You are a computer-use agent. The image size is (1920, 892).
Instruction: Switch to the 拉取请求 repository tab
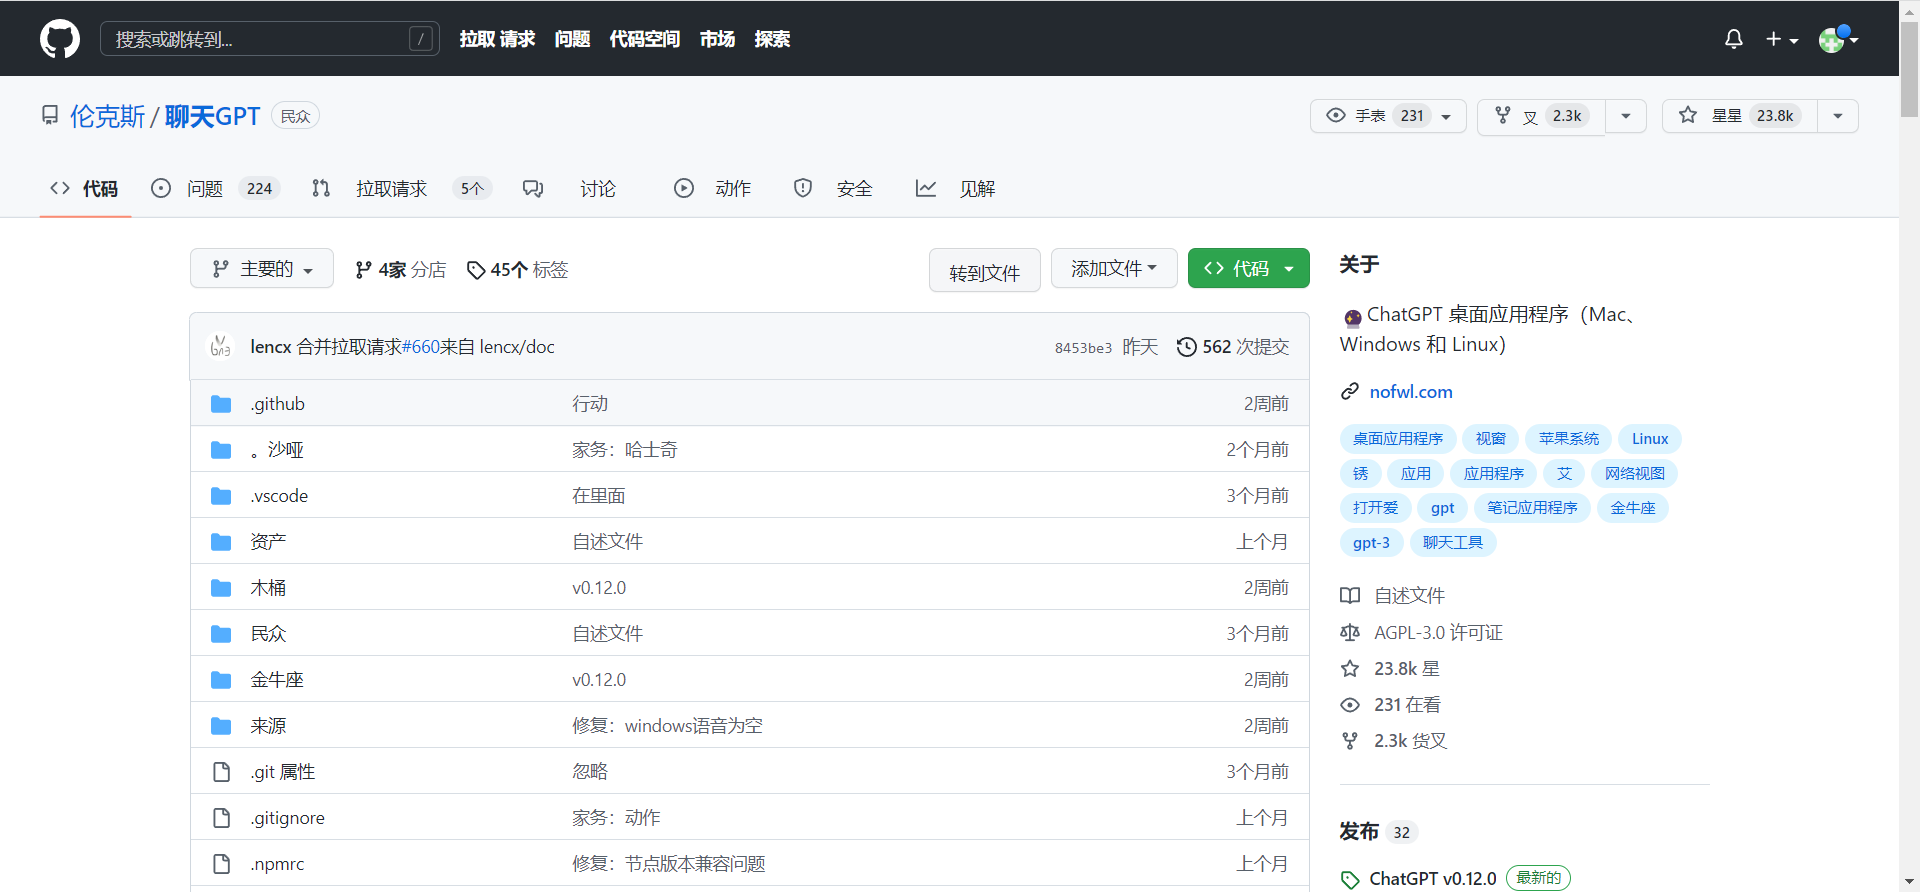pyautogui.click(x=402, y=188)
